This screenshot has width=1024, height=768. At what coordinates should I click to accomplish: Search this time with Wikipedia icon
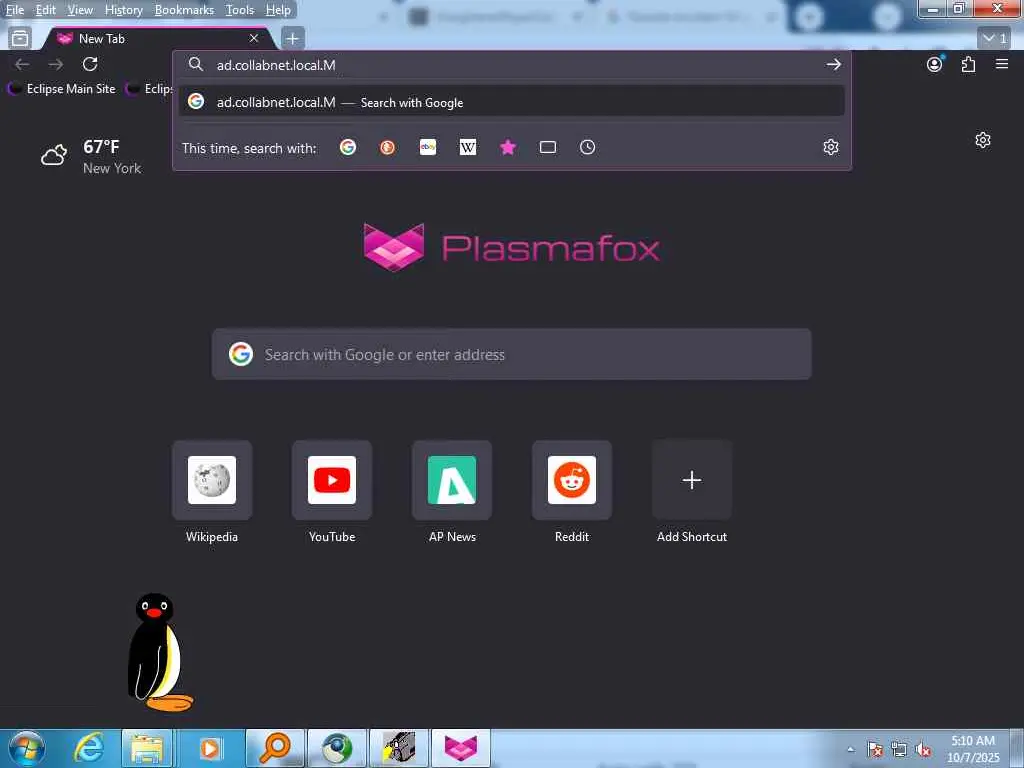[x=468, y=148]
